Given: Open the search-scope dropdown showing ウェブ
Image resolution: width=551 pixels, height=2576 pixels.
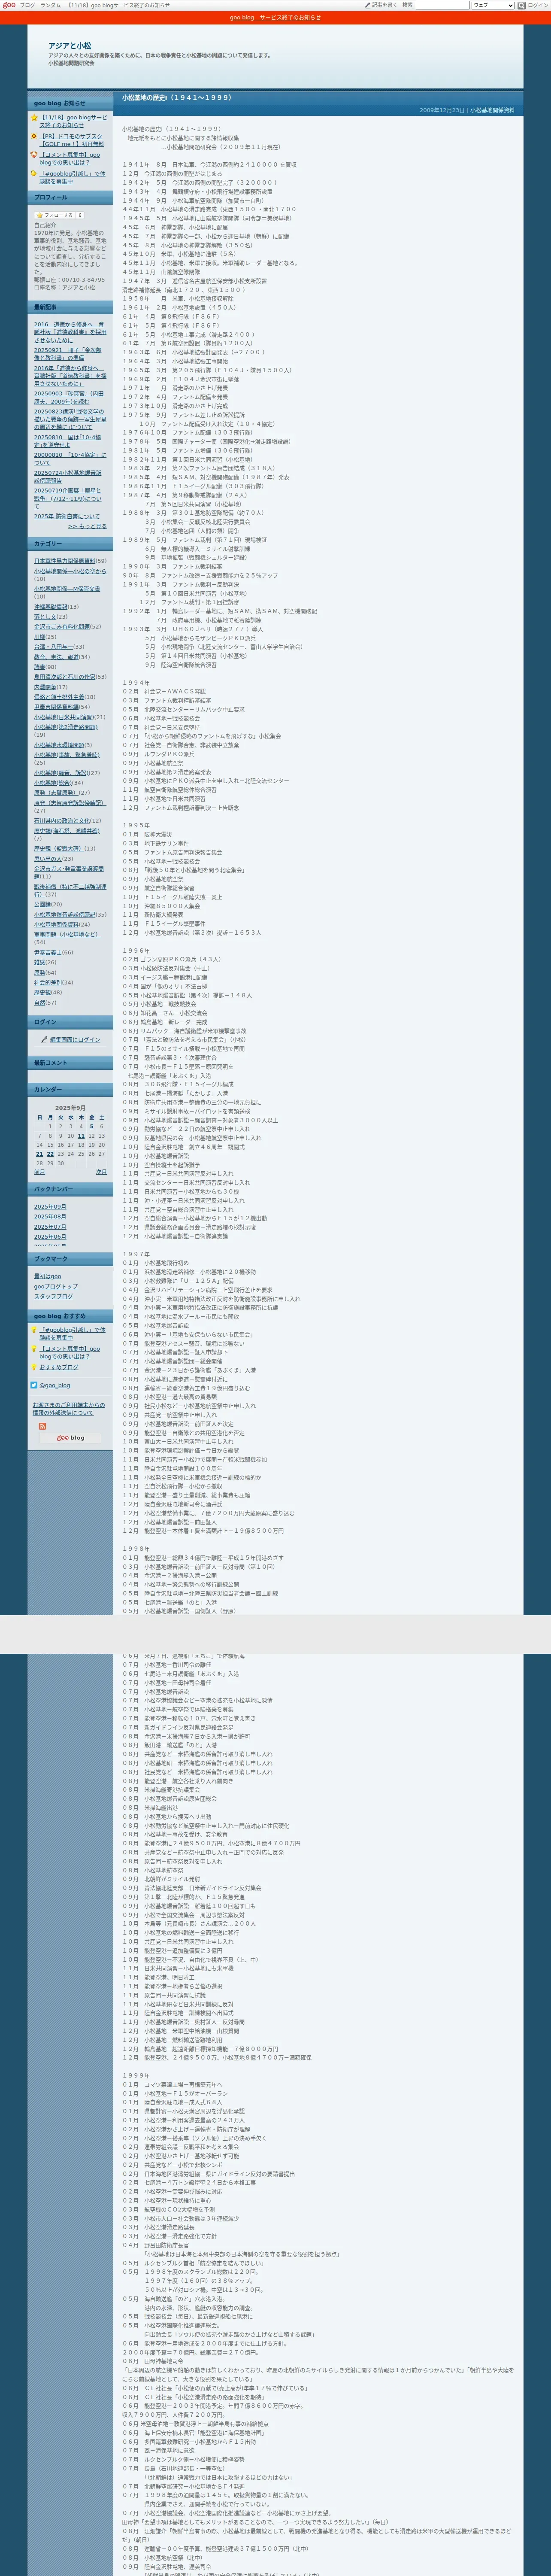Looking at the screenshot, I should [x=492, y=5].
